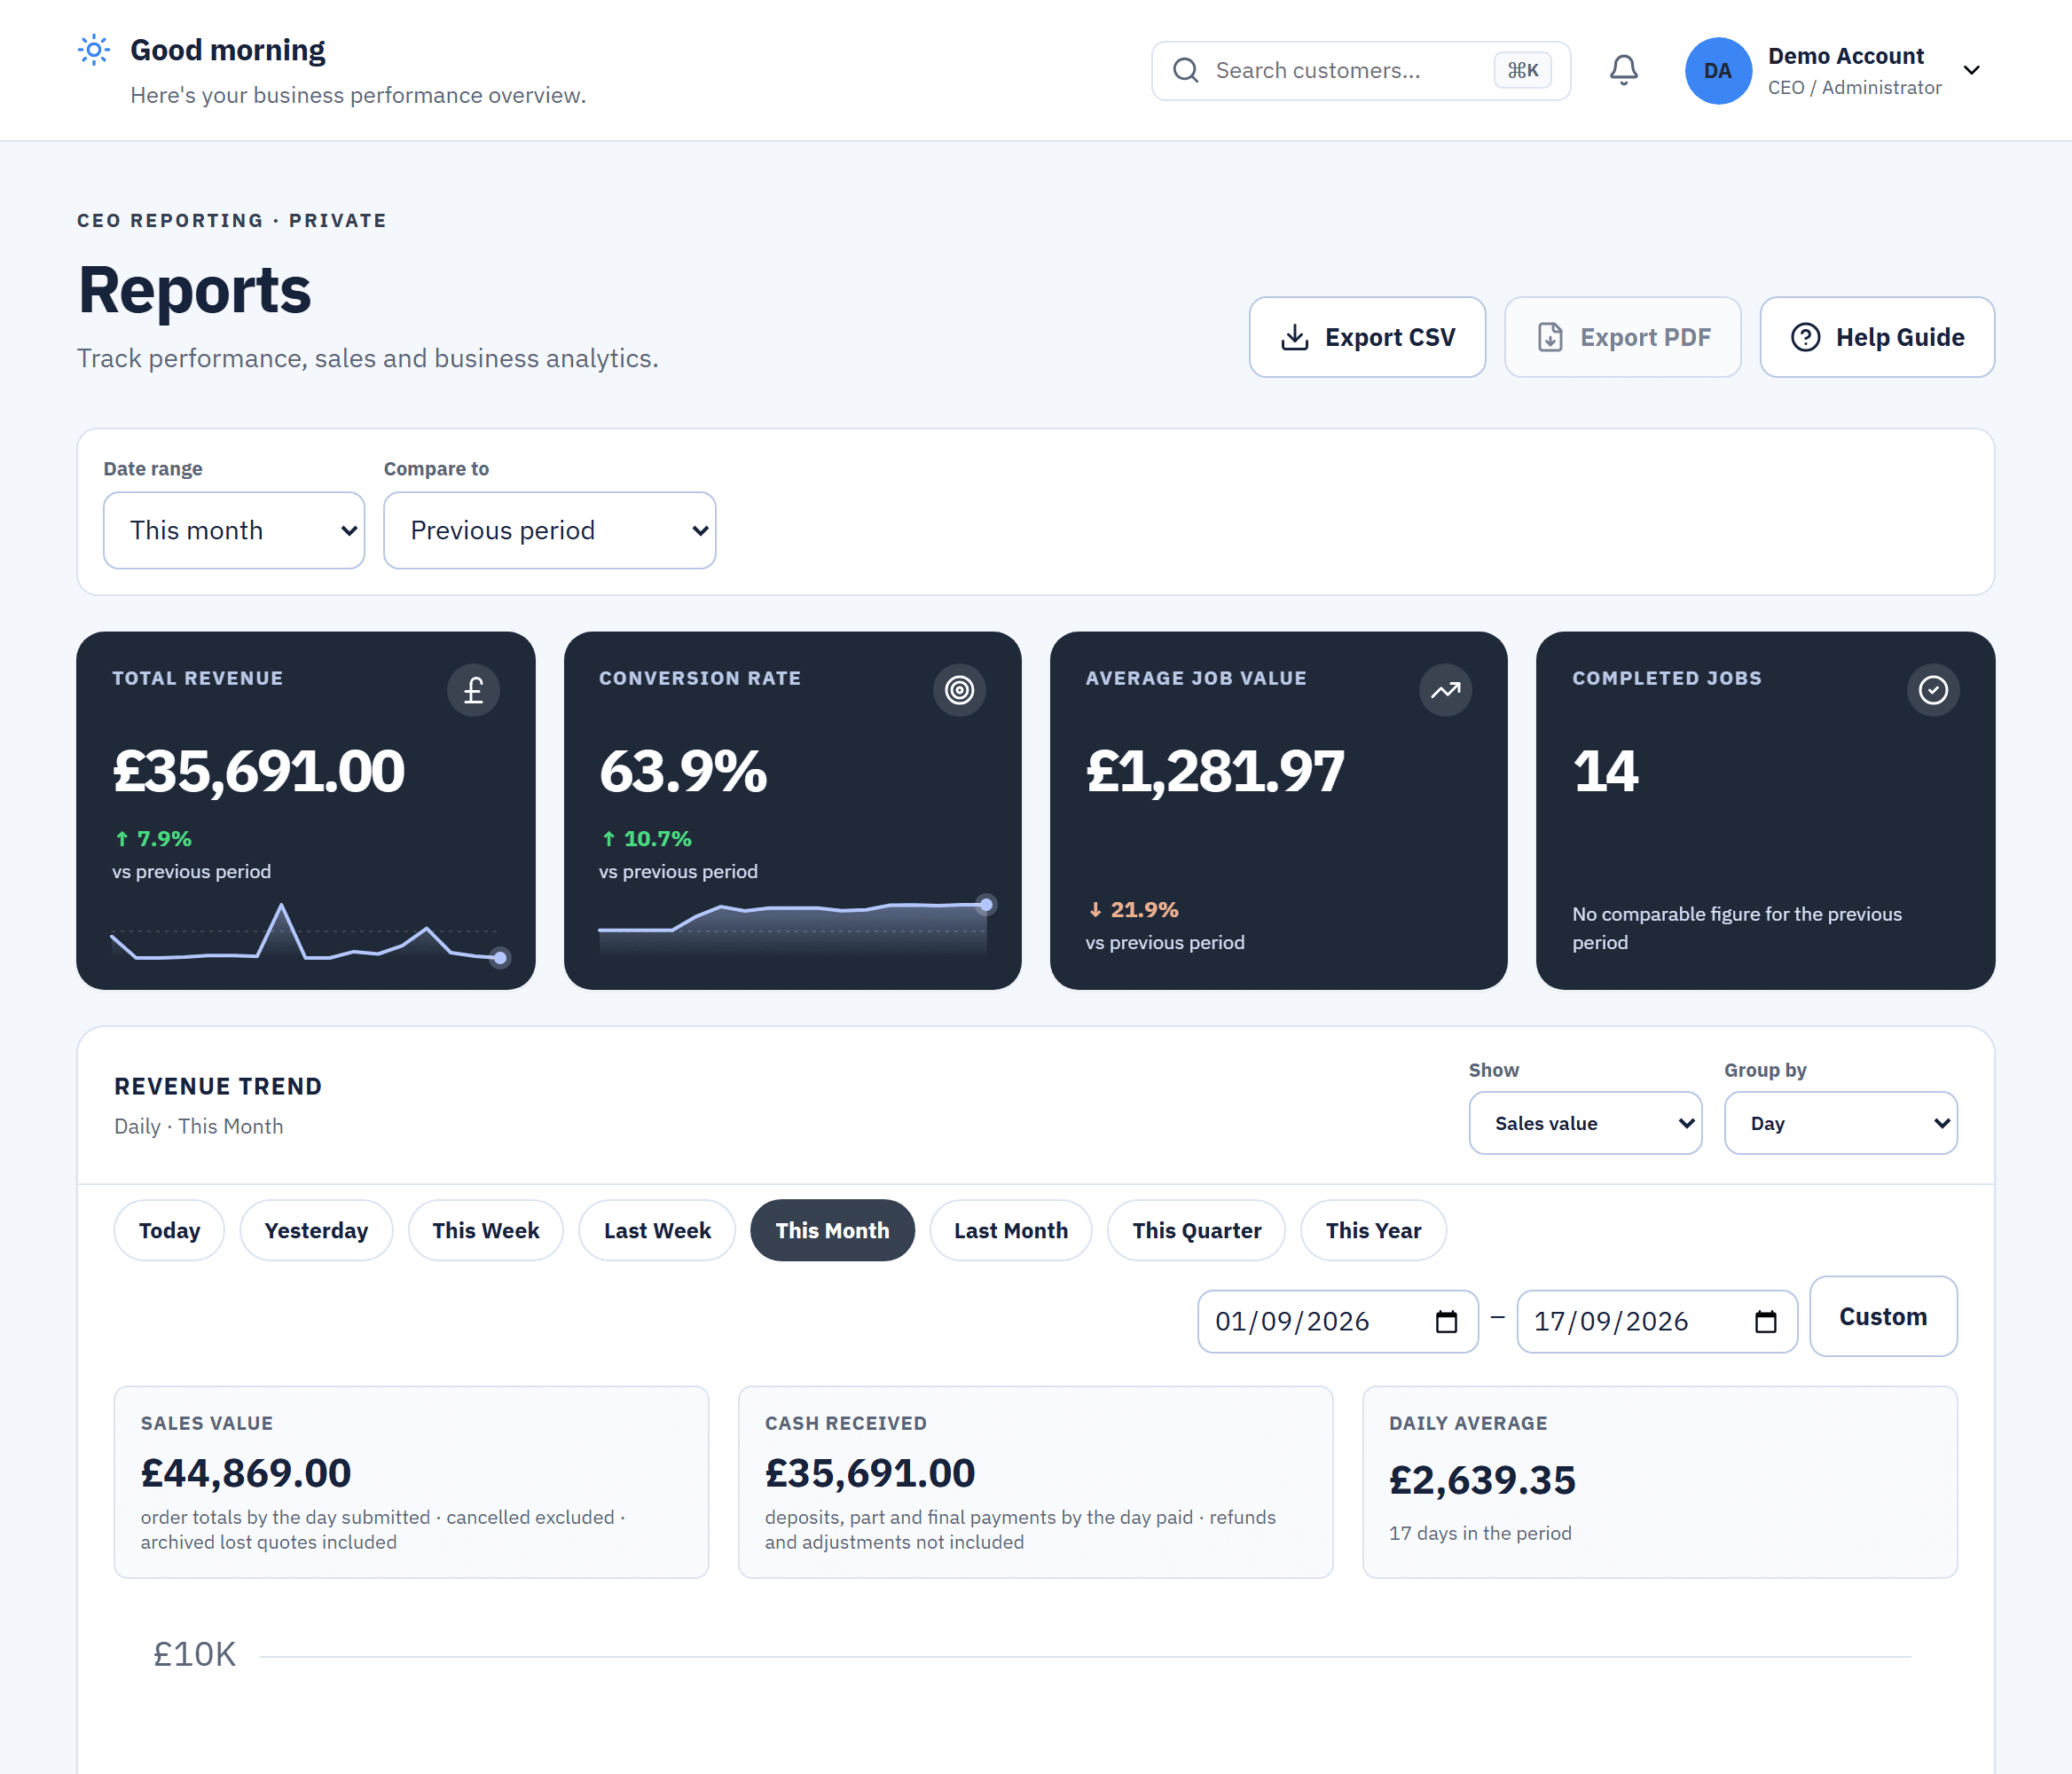The image size is (2072, 1774).
Task: Click the £2,639.35 daily average figure
Action: pyautogui.click(x=1482, y=1480)
